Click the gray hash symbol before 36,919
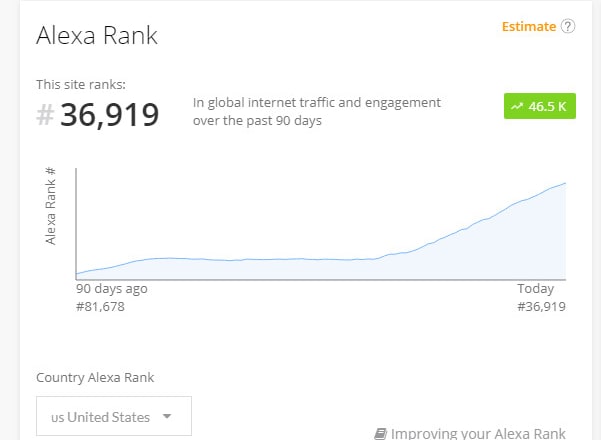601x440 pixels. pos(45,115)
